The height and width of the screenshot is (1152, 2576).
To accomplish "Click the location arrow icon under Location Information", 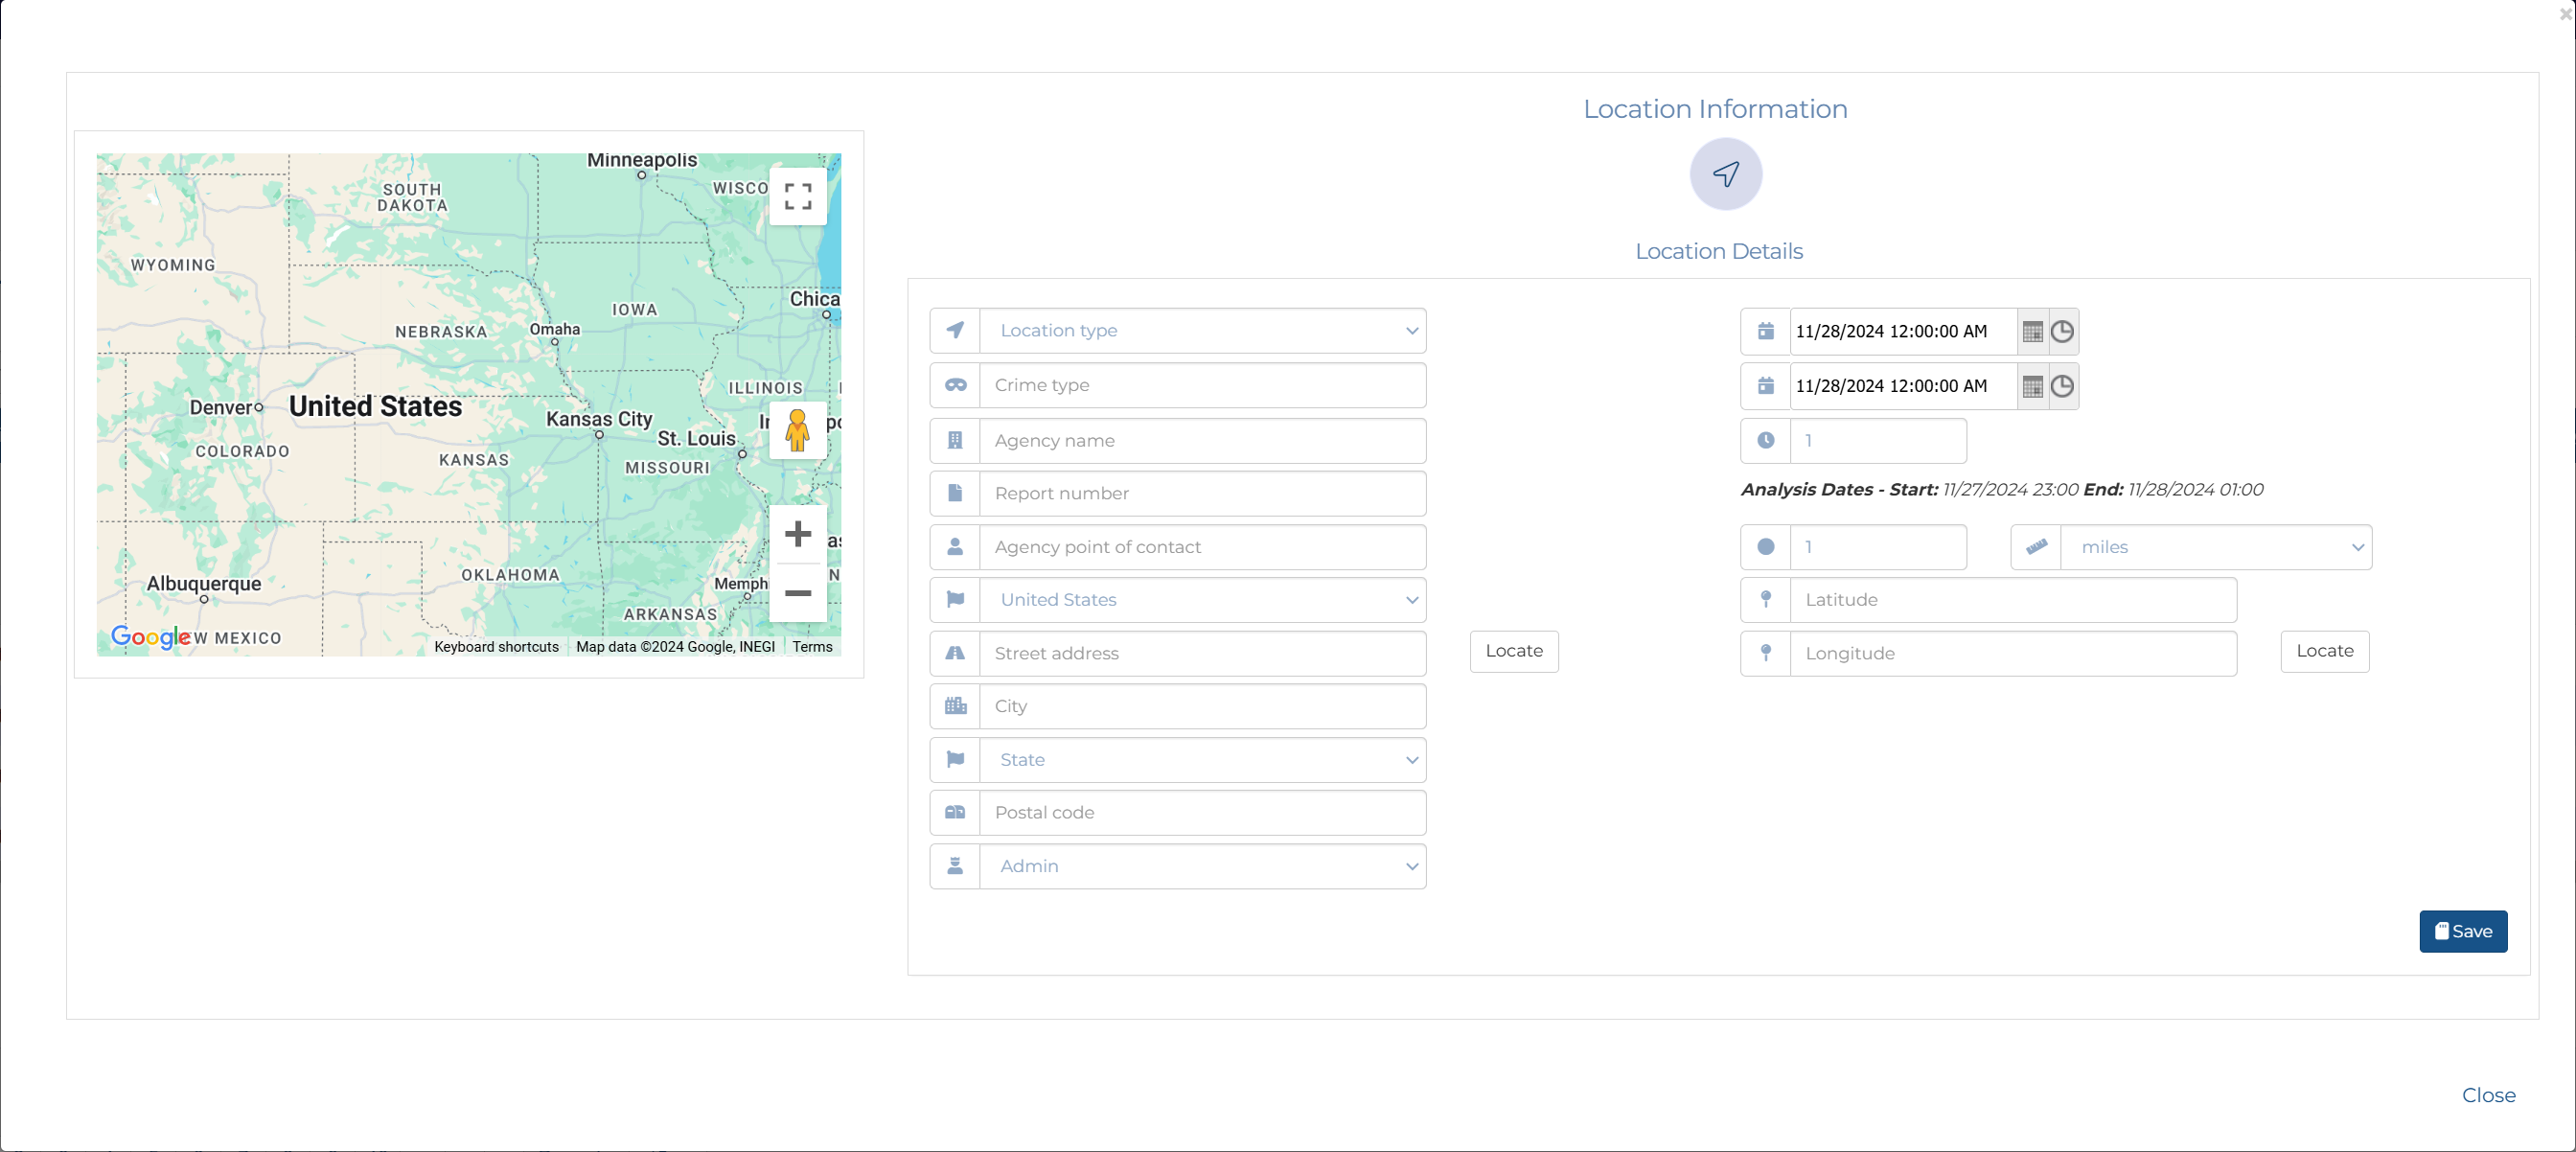I will [x=1725, y=174].
